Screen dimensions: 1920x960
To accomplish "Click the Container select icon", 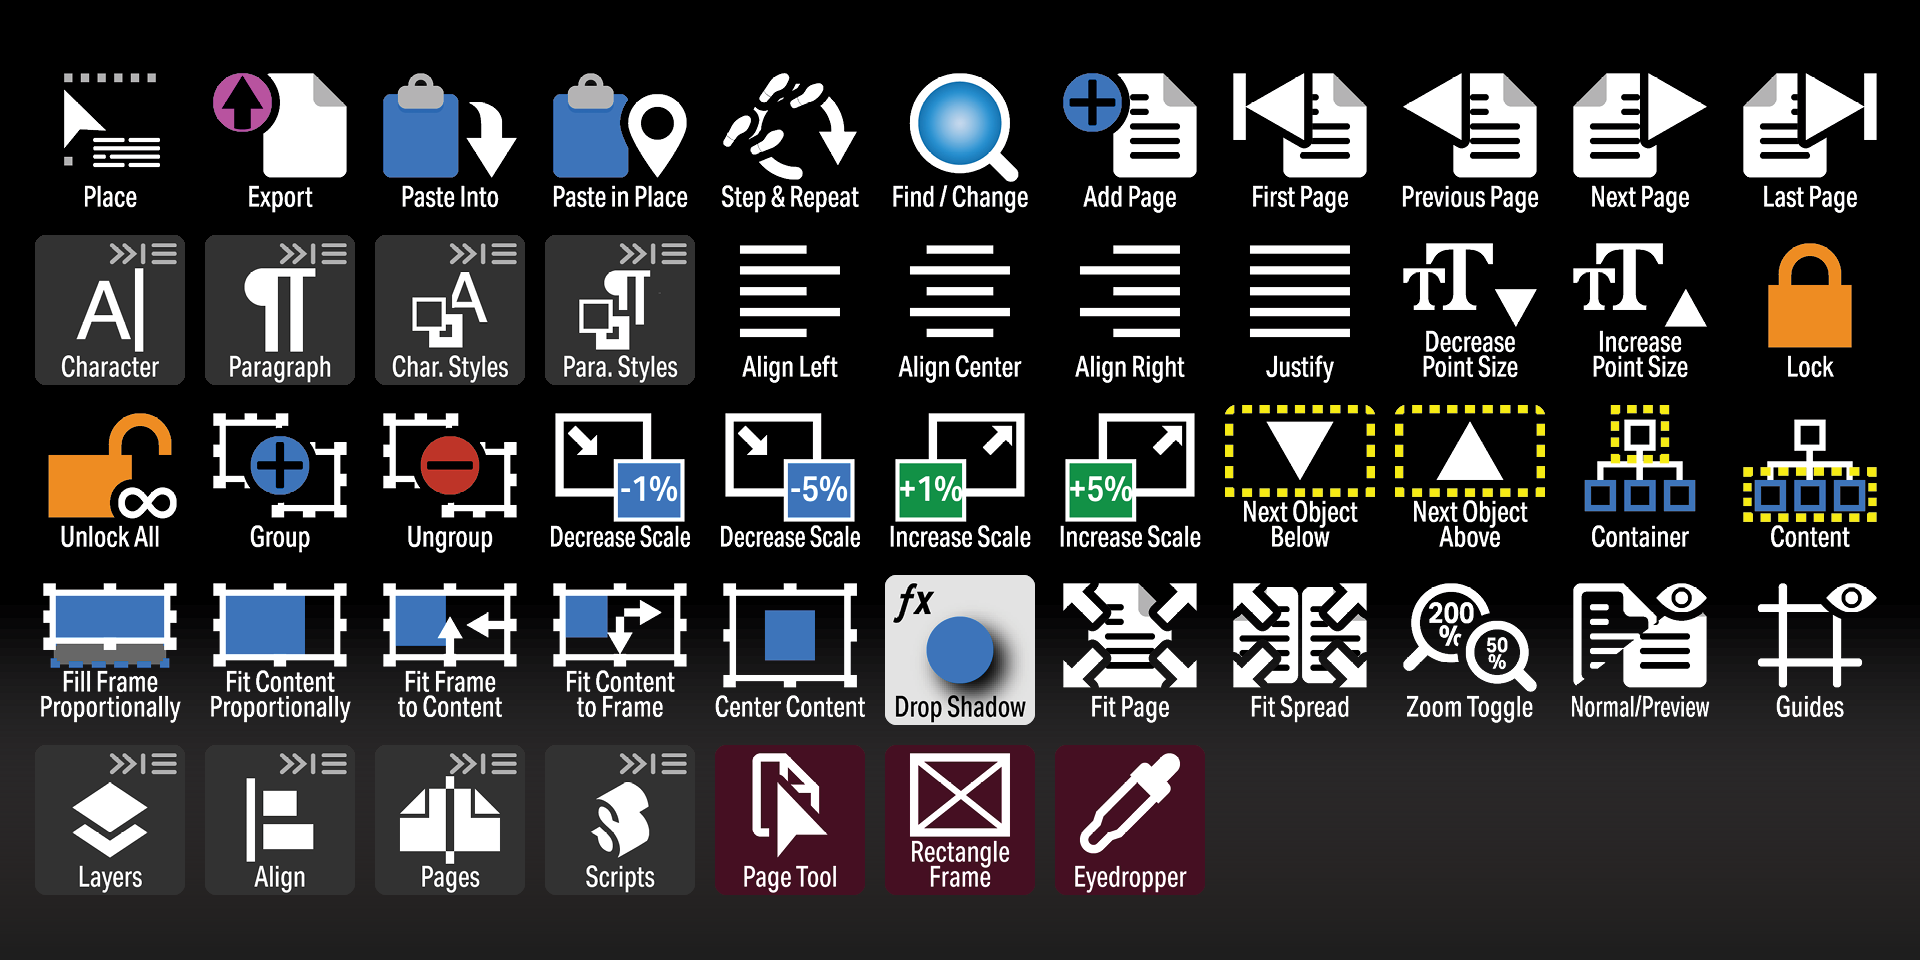I will tap(1640, 460).
